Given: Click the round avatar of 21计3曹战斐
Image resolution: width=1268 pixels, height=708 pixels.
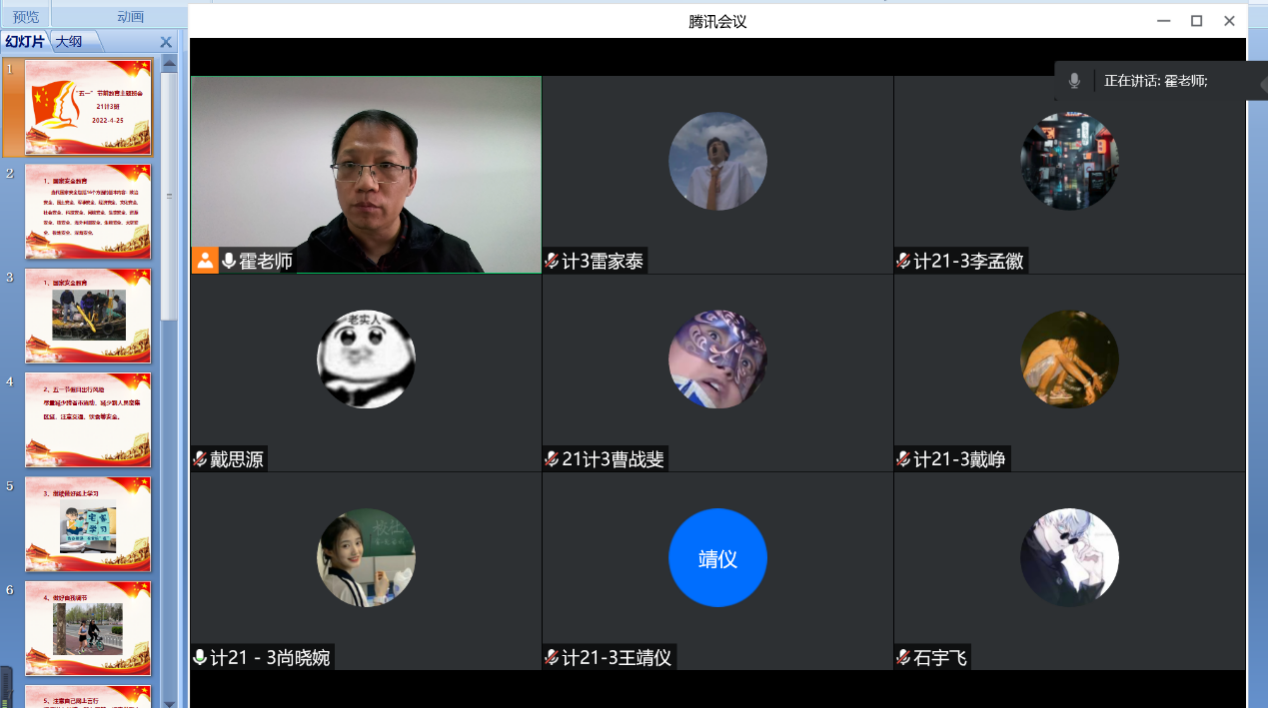Looking at the screenshot, I should tap(718, 359).
